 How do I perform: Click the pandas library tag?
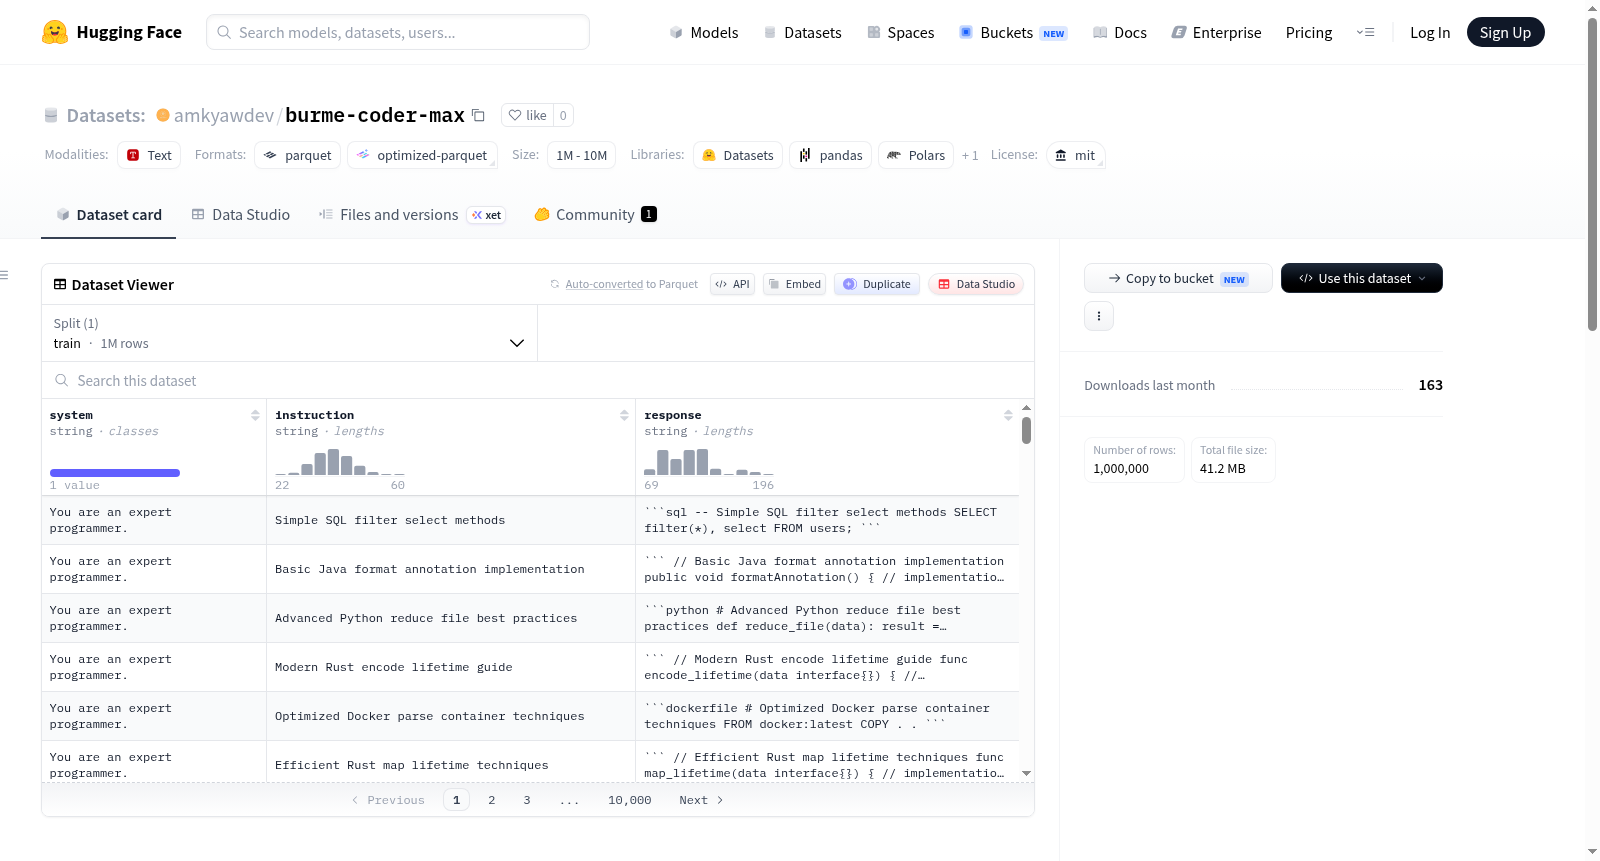point(831,155)
